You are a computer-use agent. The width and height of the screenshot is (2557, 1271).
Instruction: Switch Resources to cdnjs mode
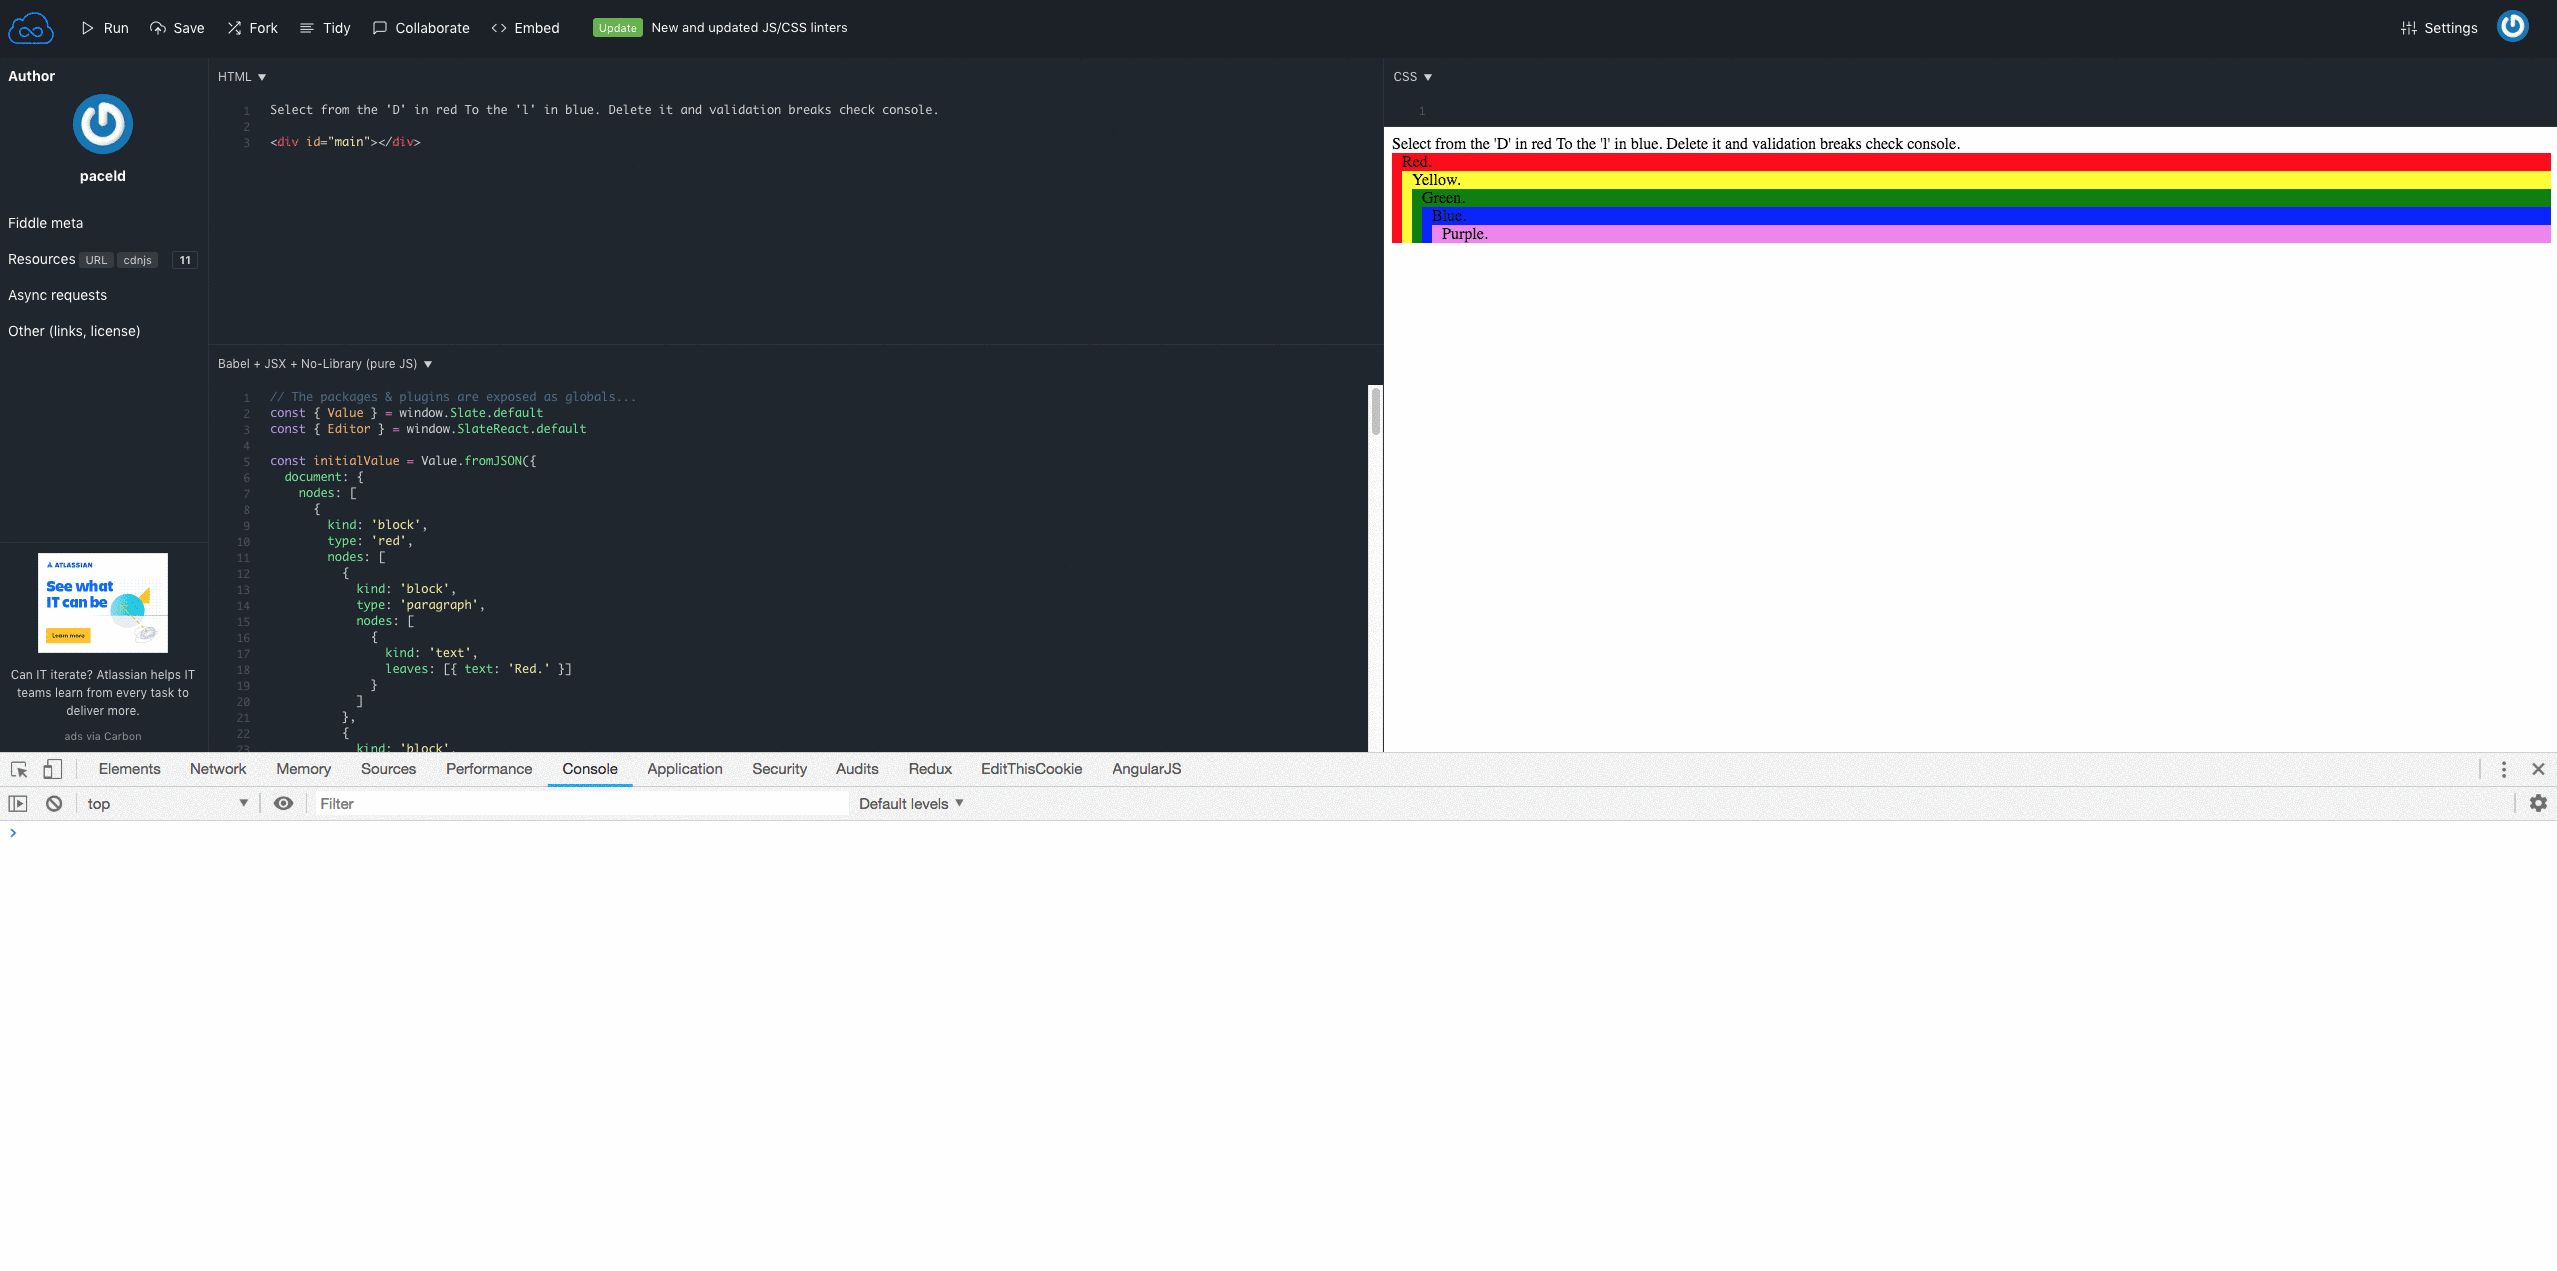click(x=137, y=260)
